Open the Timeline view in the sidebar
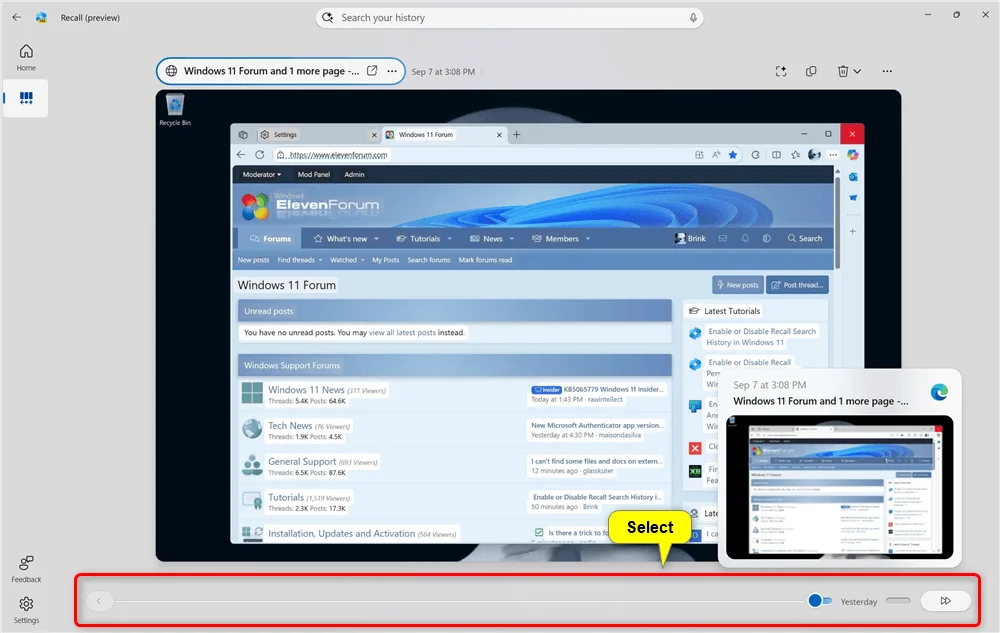1000x633 pixels. [x=26, y=98]
